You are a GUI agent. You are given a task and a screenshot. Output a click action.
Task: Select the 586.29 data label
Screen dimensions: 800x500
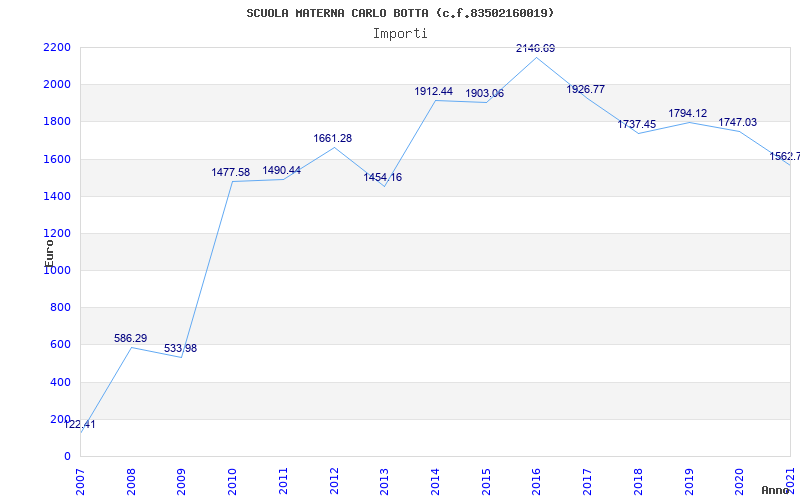point(131,338)
